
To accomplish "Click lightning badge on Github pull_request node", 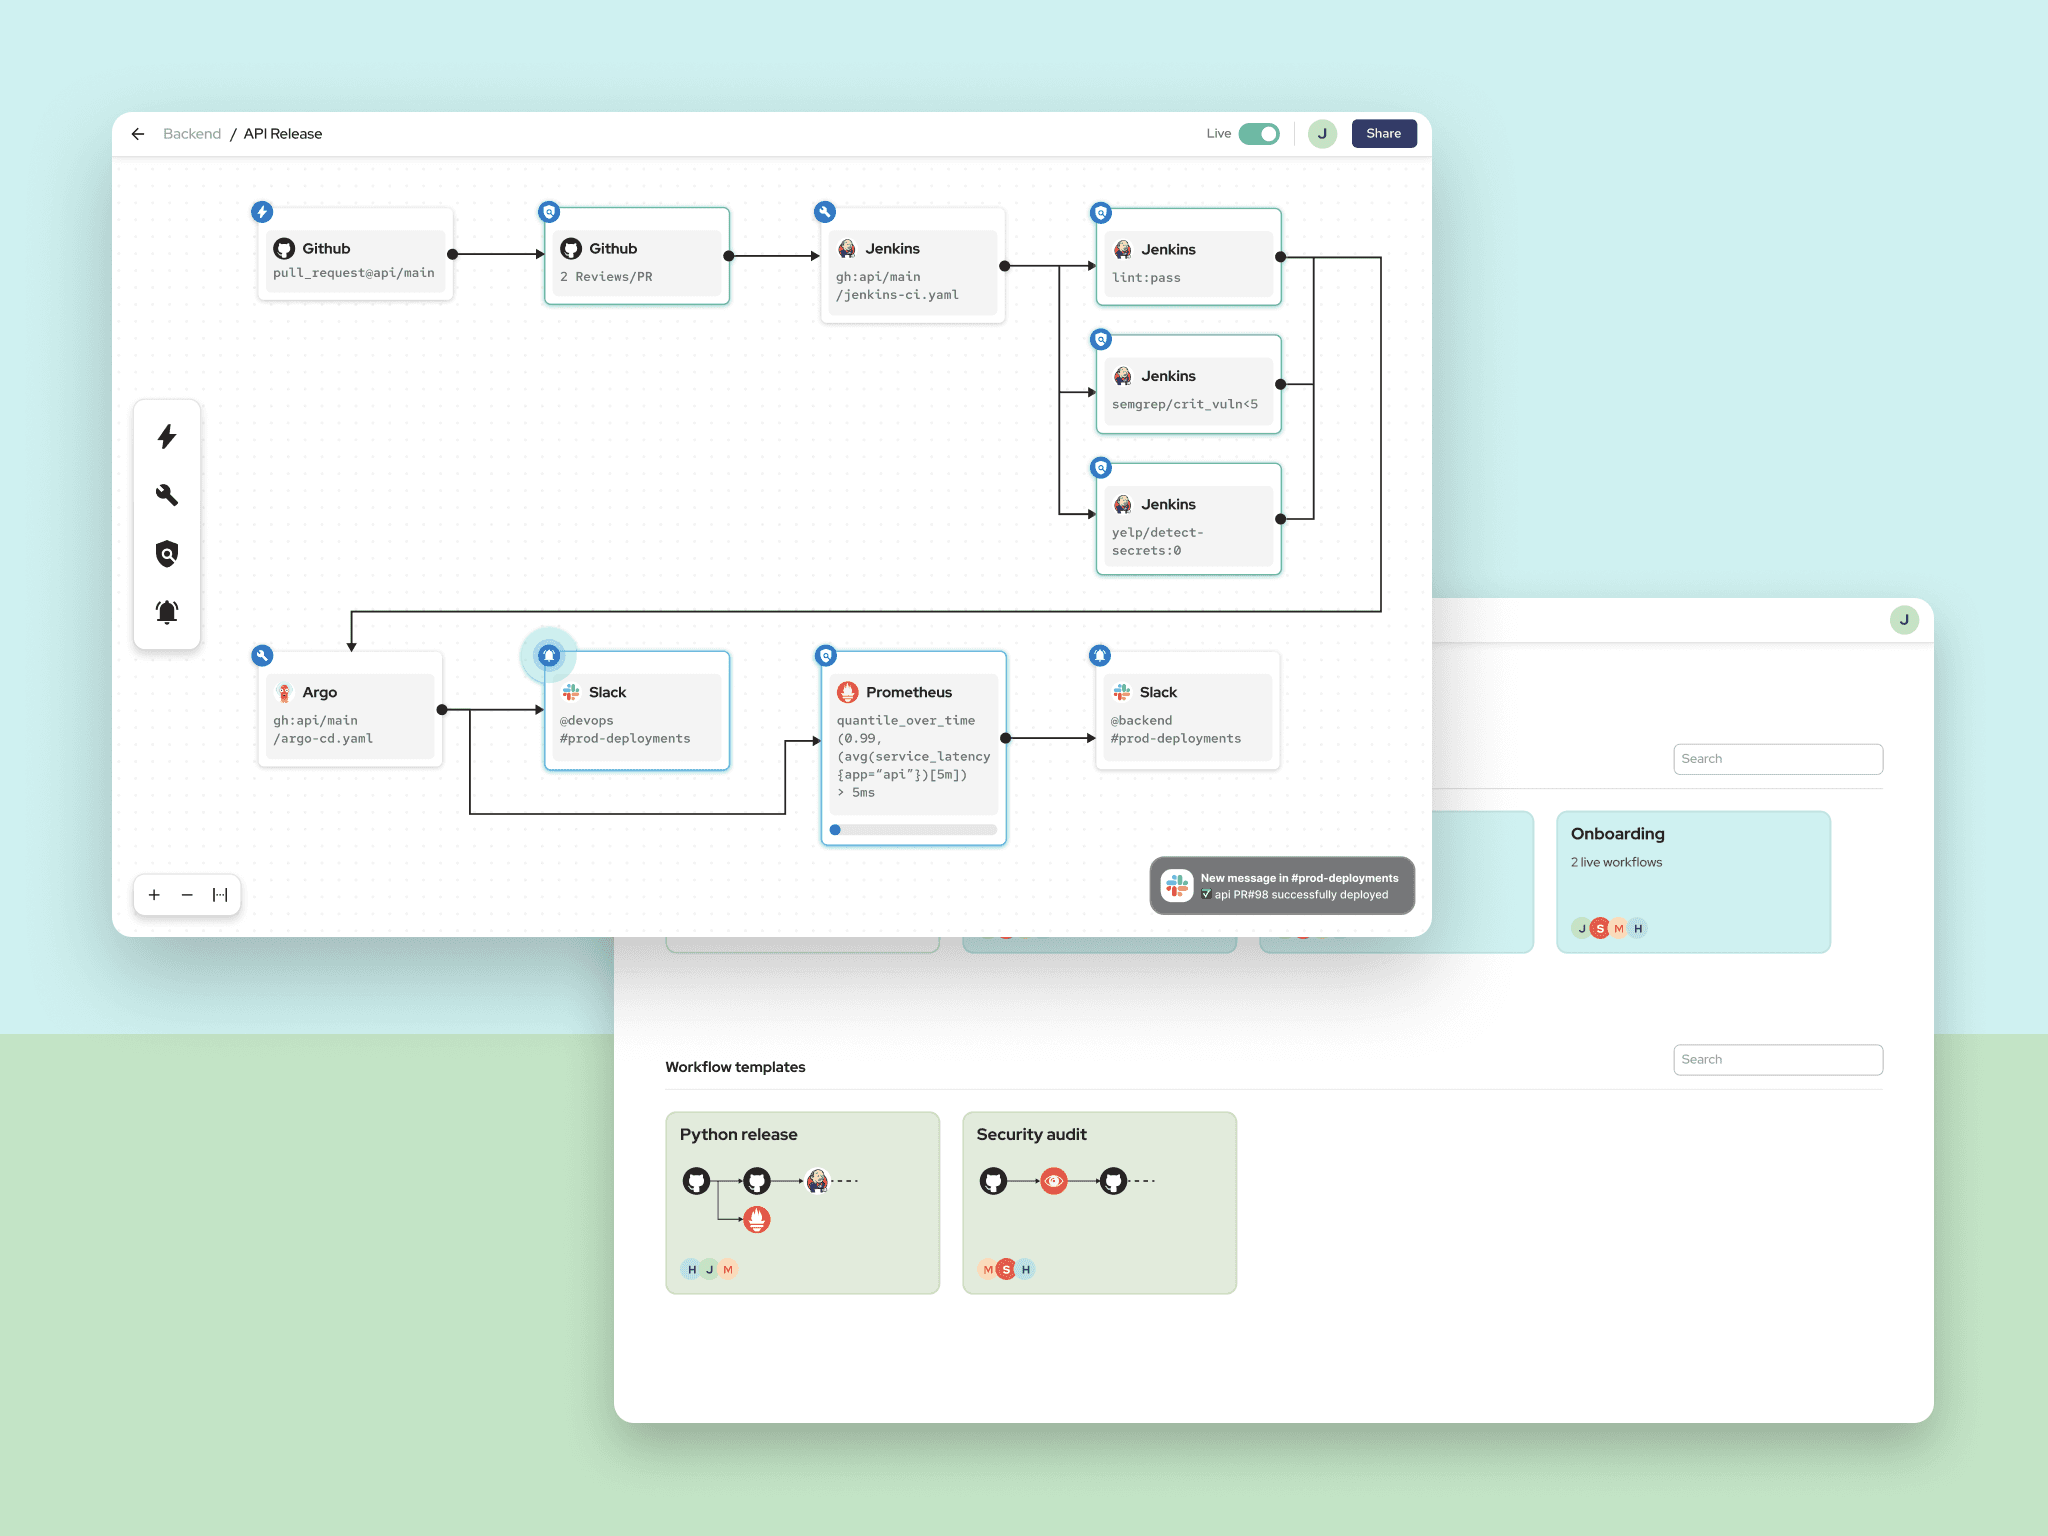I will [262, 212].
